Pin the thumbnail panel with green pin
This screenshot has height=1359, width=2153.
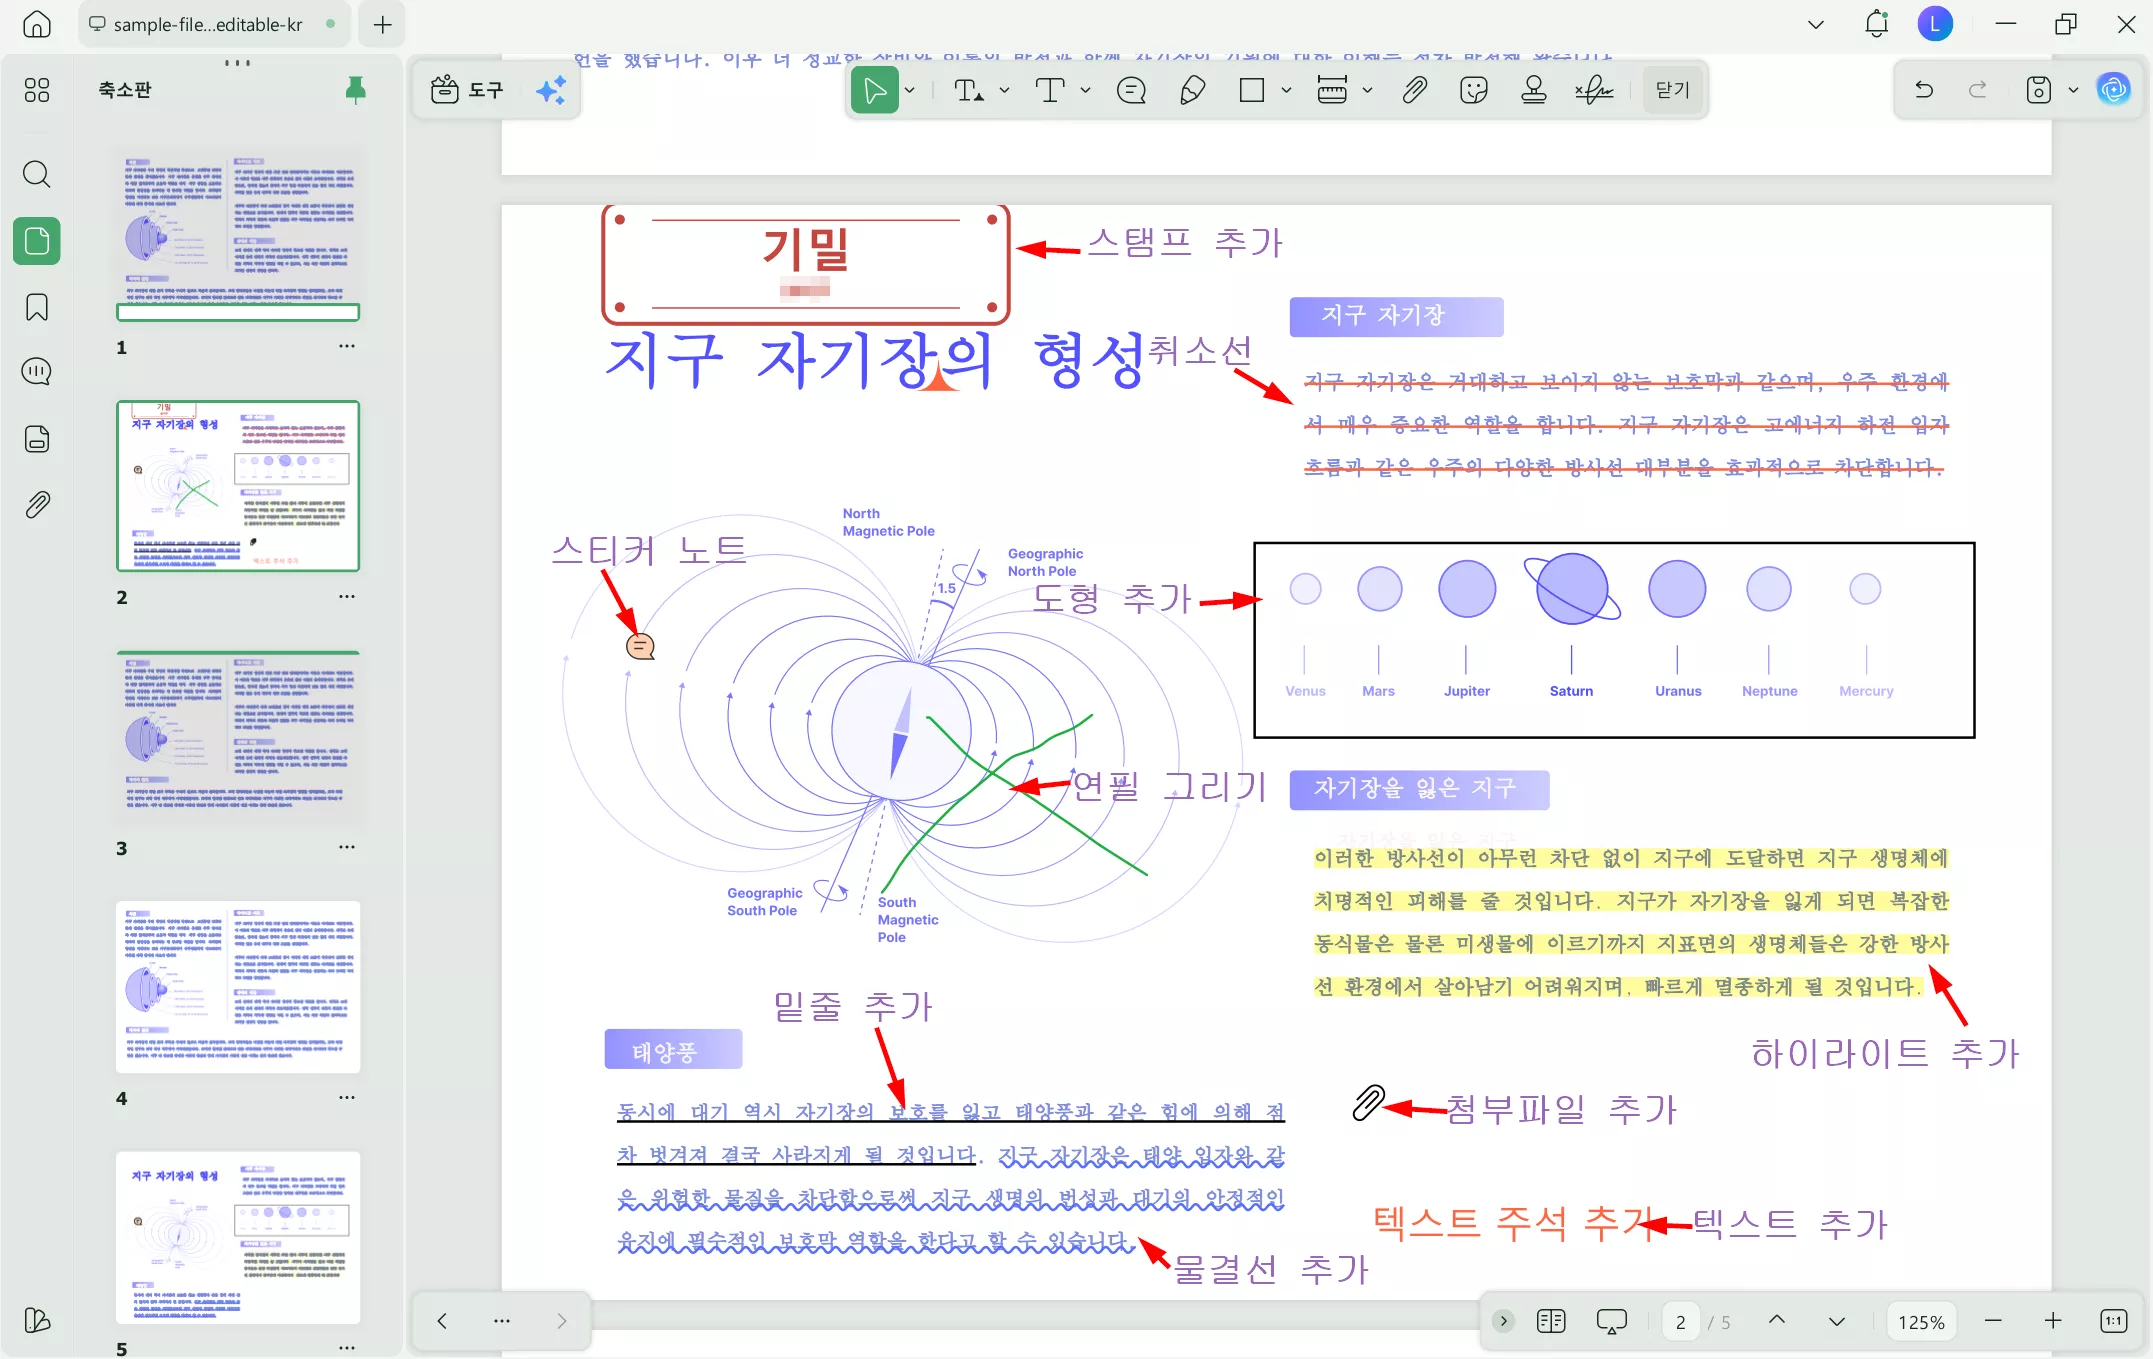point(355,90)
